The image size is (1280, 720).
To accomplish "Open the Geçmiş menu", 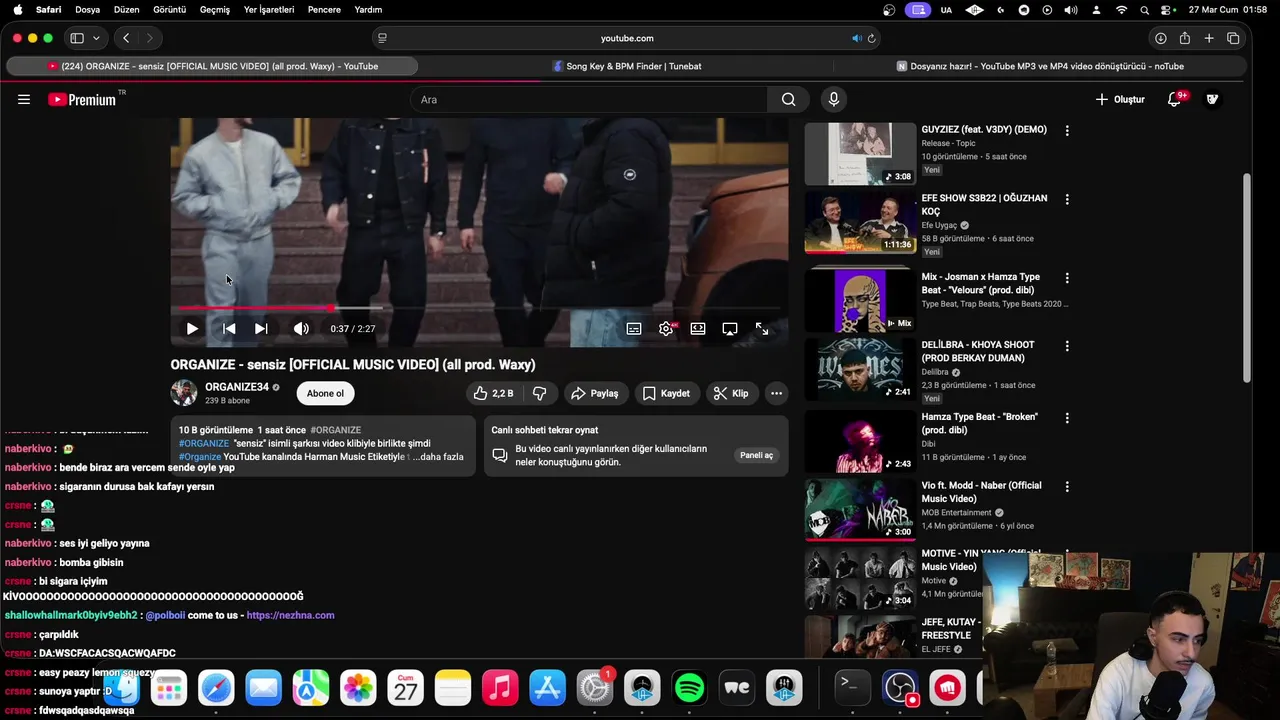I will [x=215, y=10].
